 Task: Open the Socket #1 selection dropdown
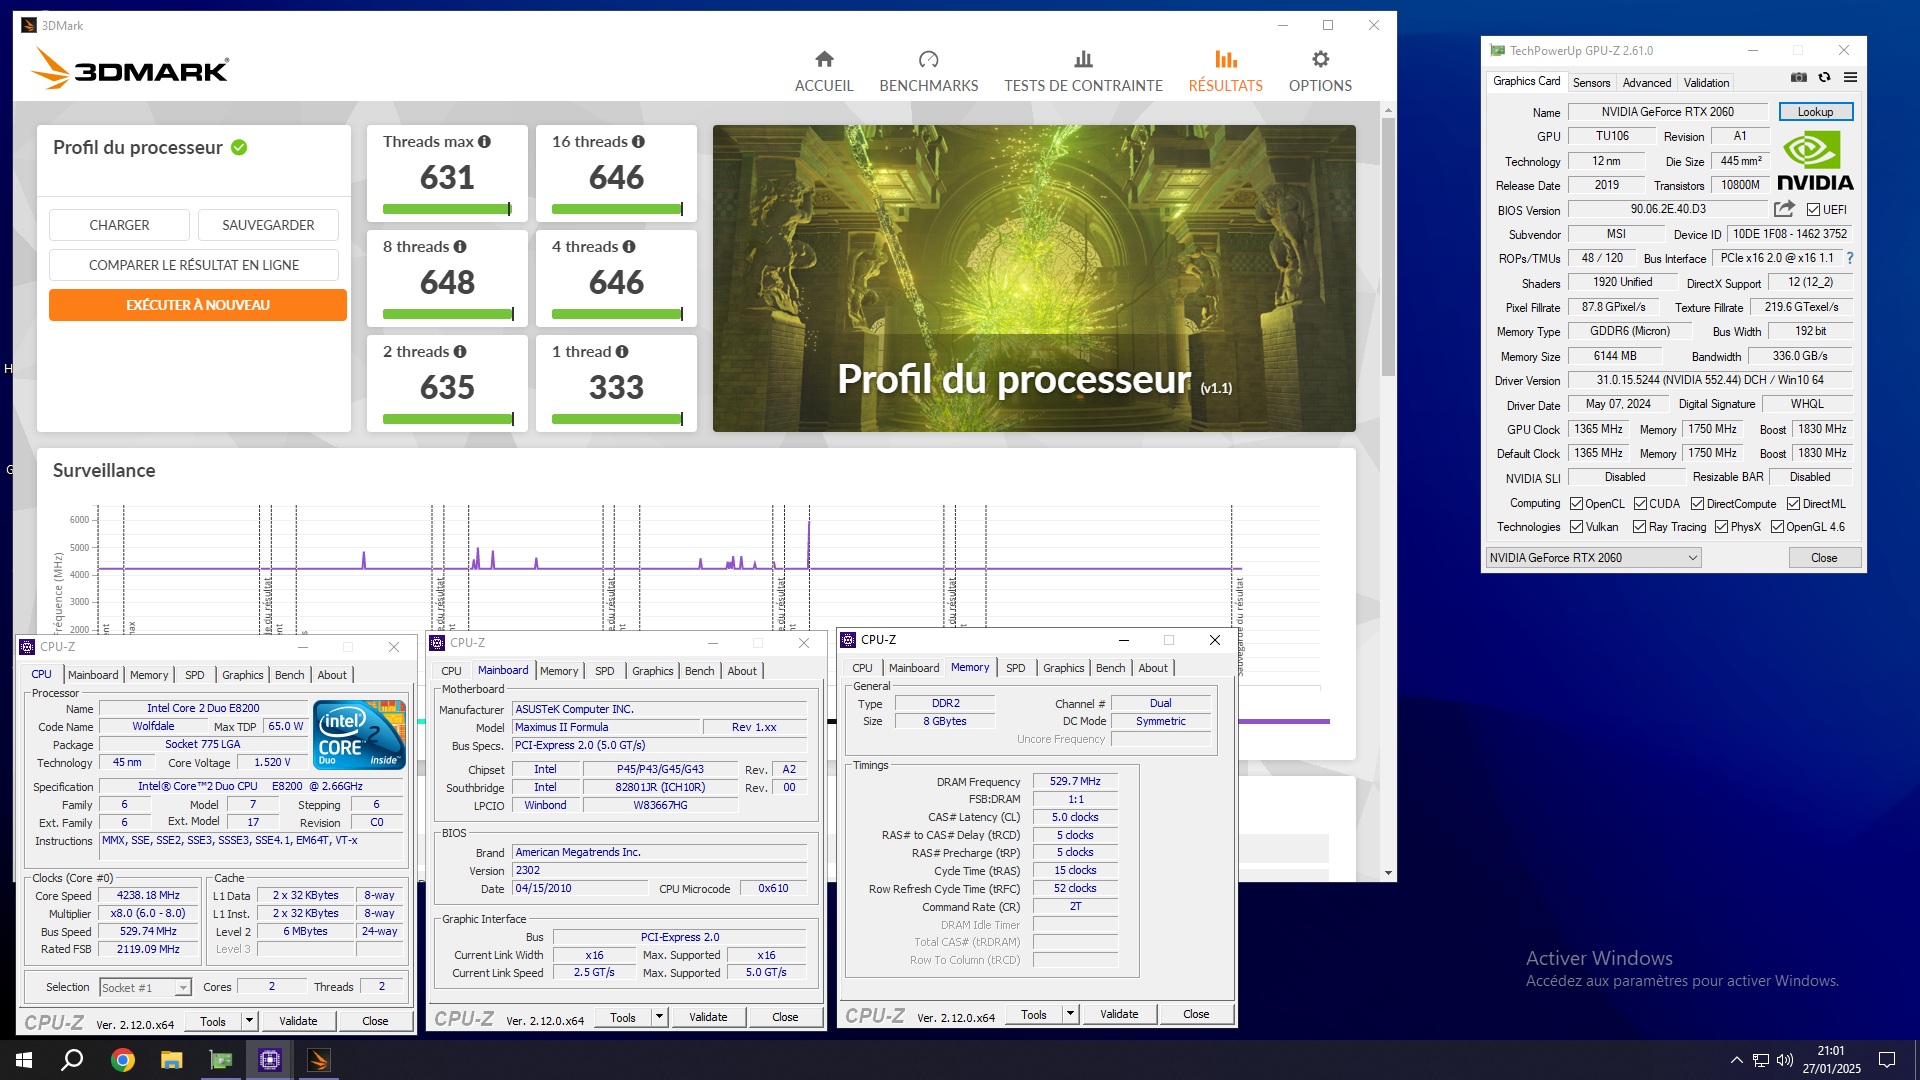pos(145,988)
